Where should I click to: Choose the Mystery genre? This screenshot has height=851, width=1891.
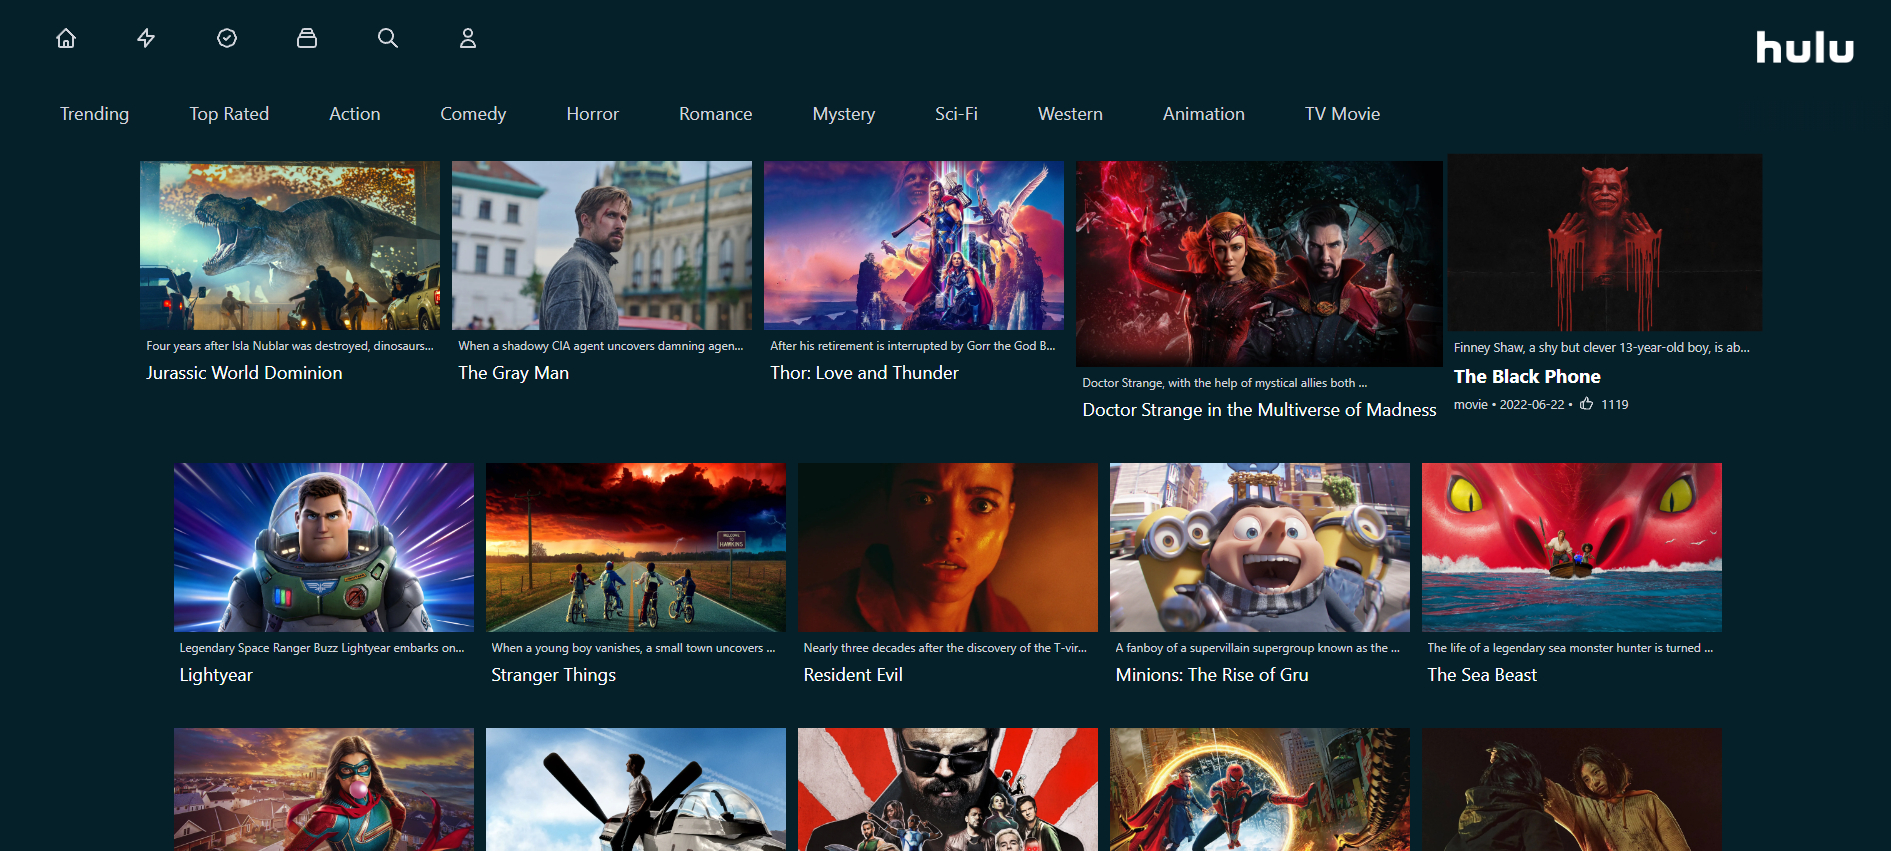[844, 114]
